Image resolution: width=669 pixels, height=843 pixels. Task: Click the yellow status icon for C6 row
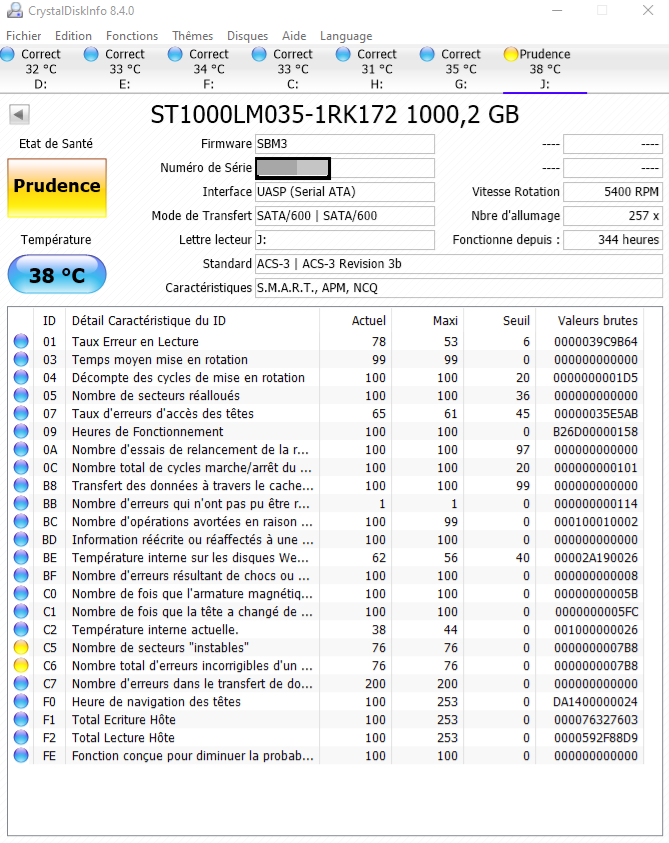(21, 666)
